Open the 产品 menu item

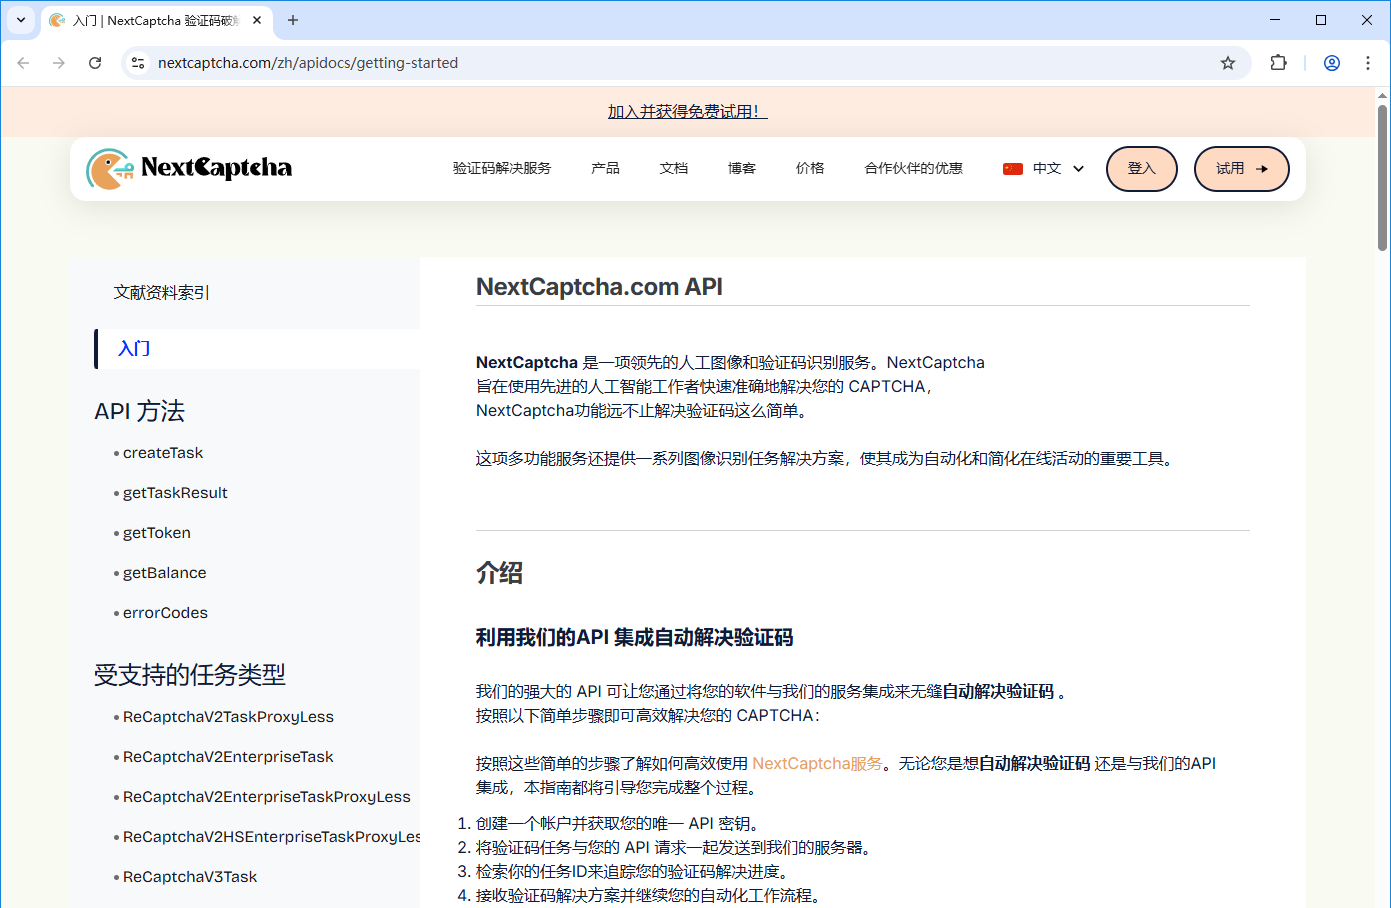tap(605, 168)
